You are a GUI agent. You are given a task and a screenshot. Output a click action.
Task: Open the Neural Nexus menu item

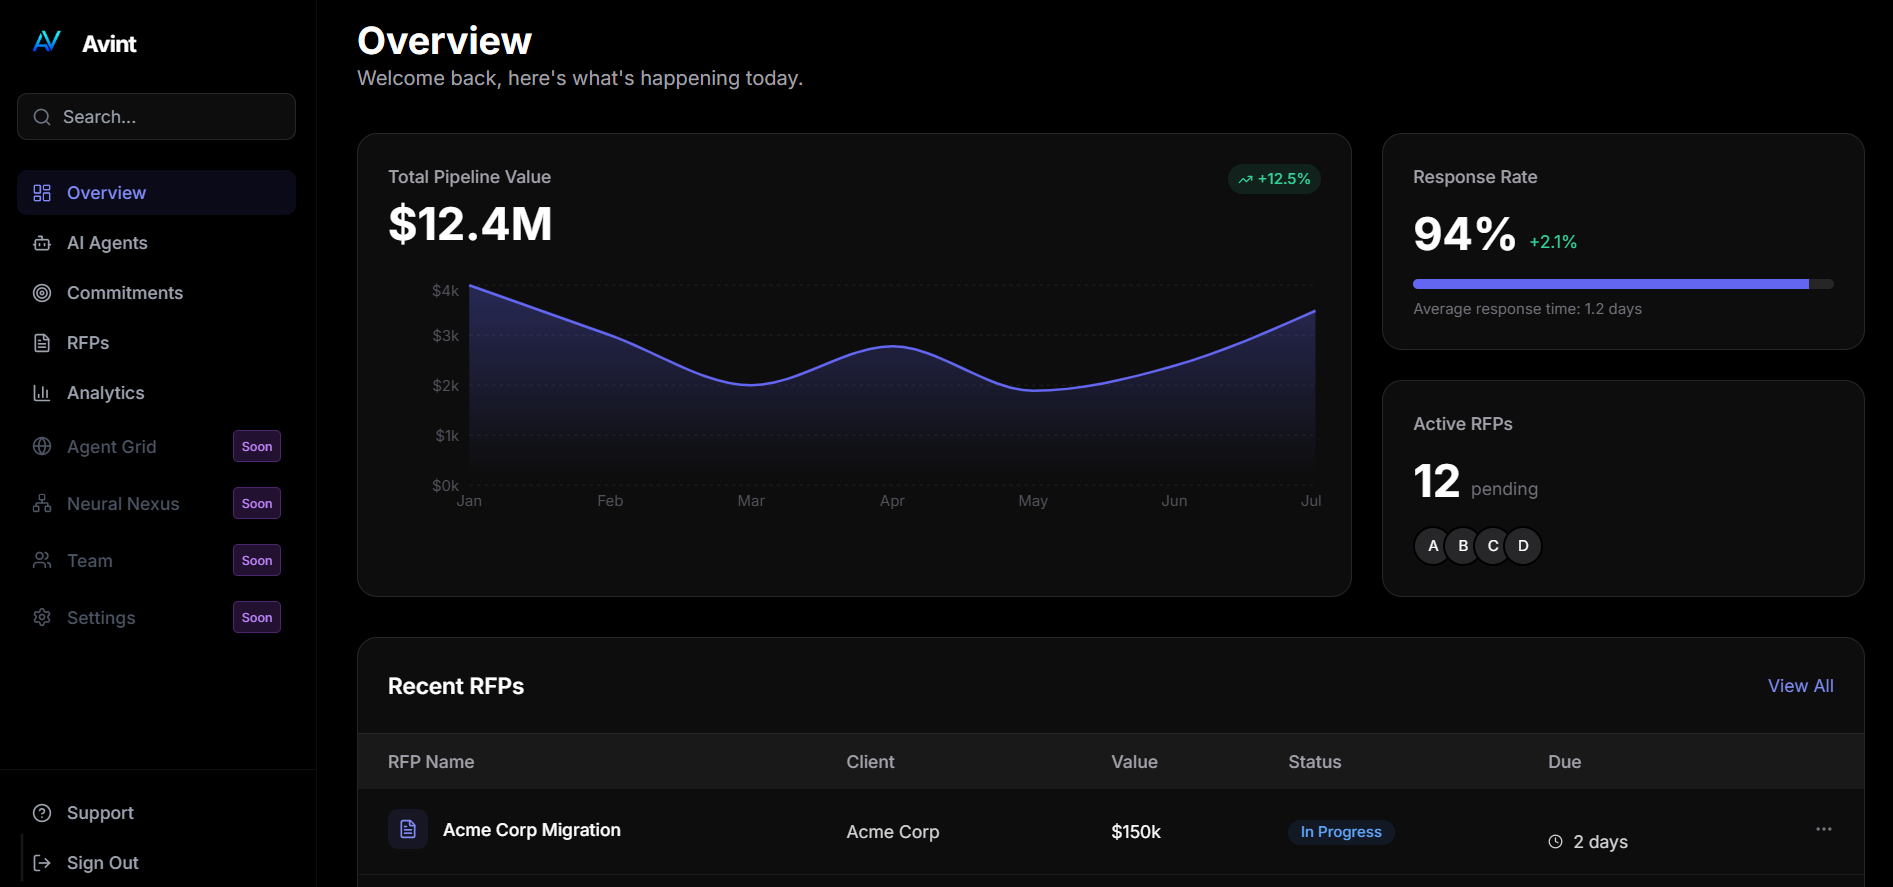pyautogui.click(x=123, y=504)
